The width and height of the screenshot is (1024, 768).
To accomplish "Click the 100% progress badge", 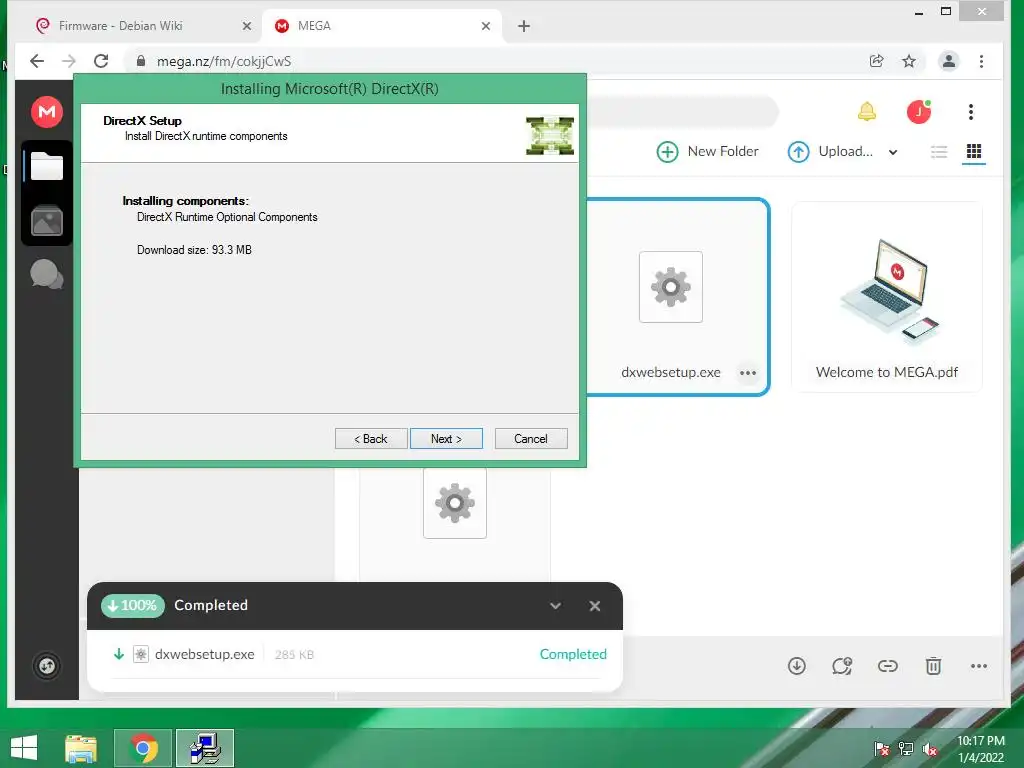I will tap(133, 605).
